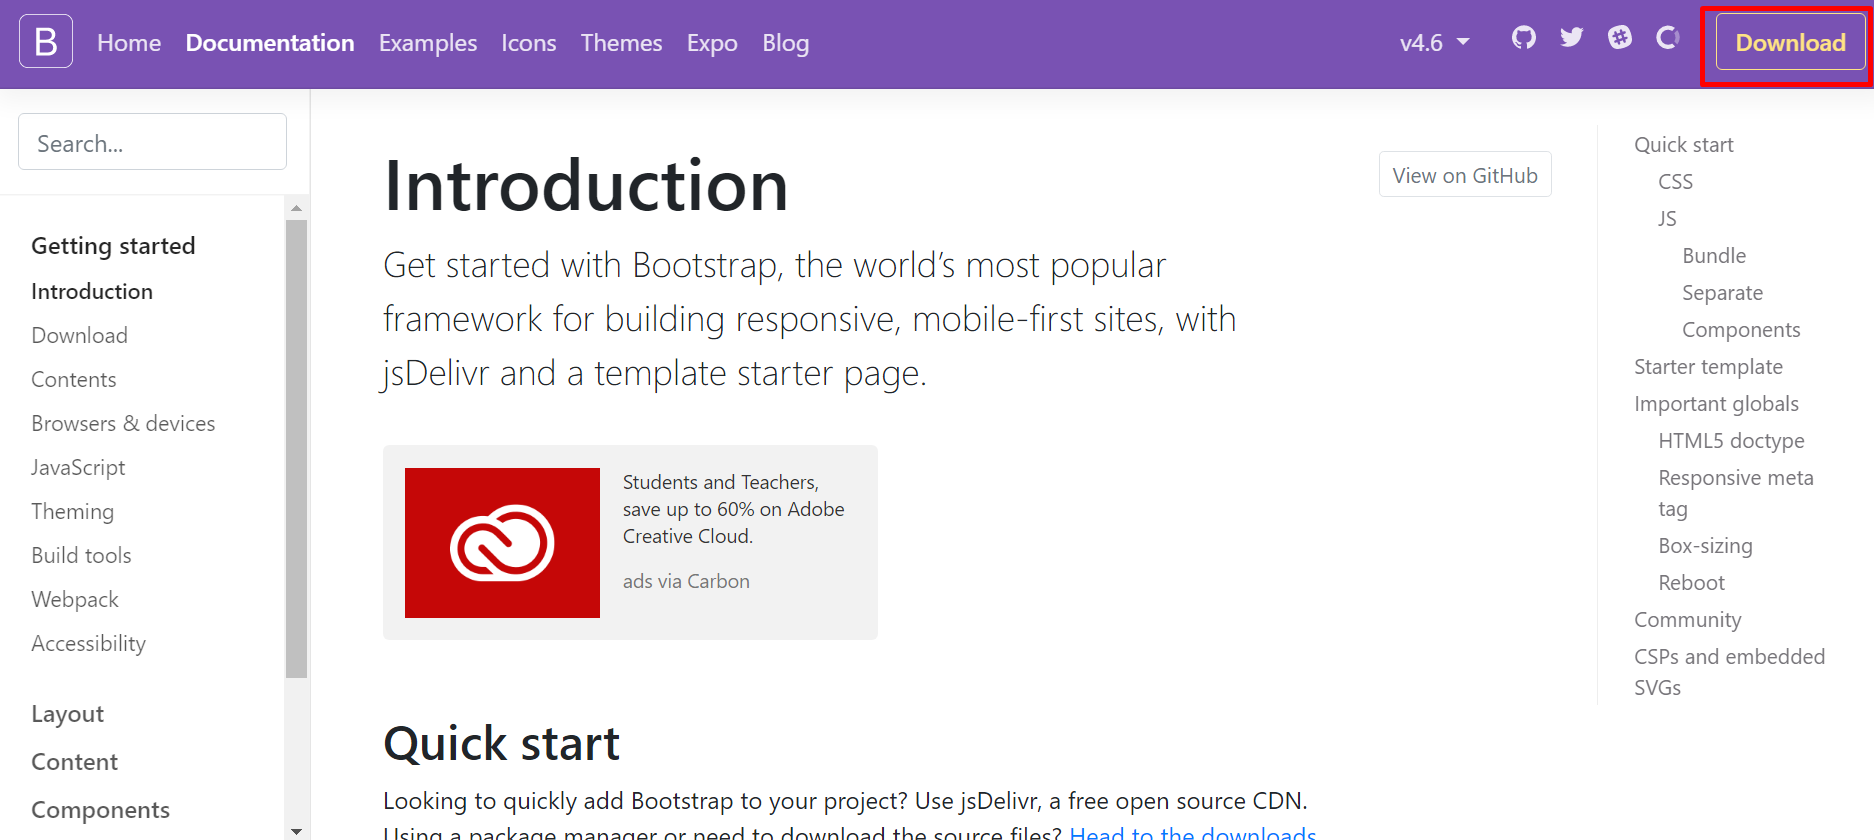Open the Twitter icon link

[1572, 38]
